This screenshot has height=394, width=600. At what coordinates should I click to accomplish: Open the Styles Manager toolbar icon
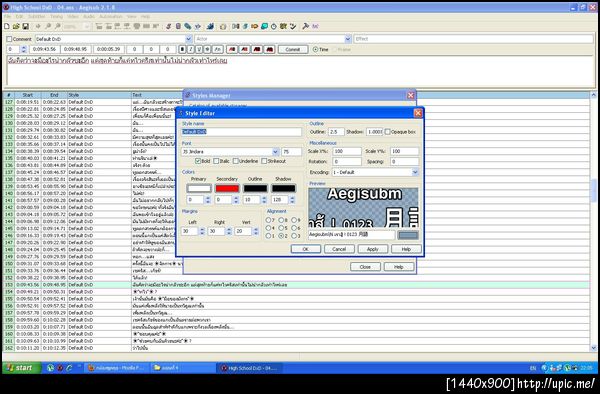[x=168, y=26]
